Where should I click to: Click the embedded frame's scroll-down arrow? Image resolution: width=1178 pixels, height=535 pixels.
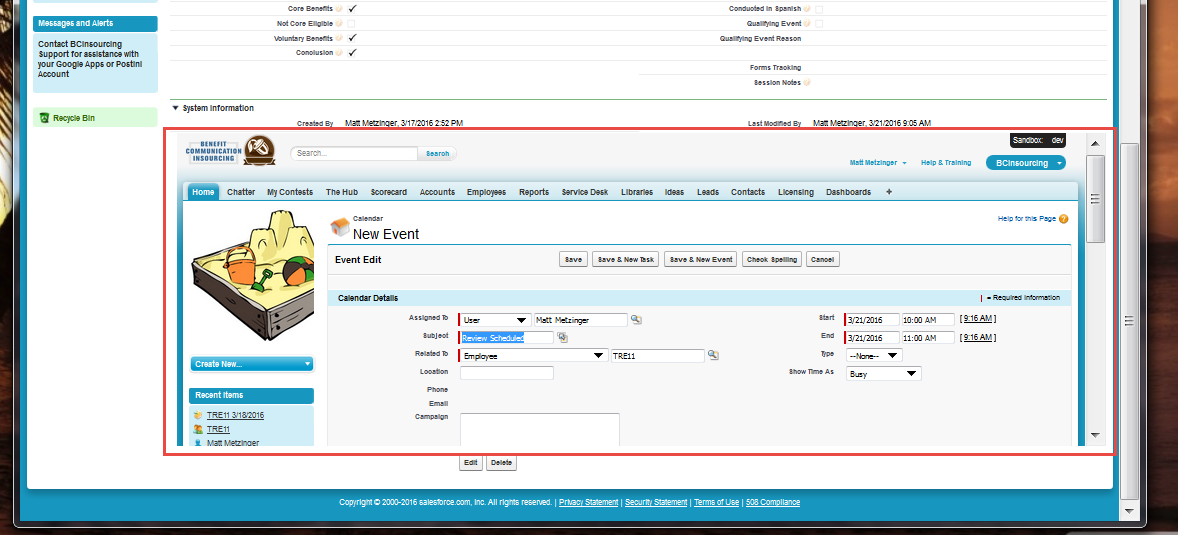(x=1095, y=436)
